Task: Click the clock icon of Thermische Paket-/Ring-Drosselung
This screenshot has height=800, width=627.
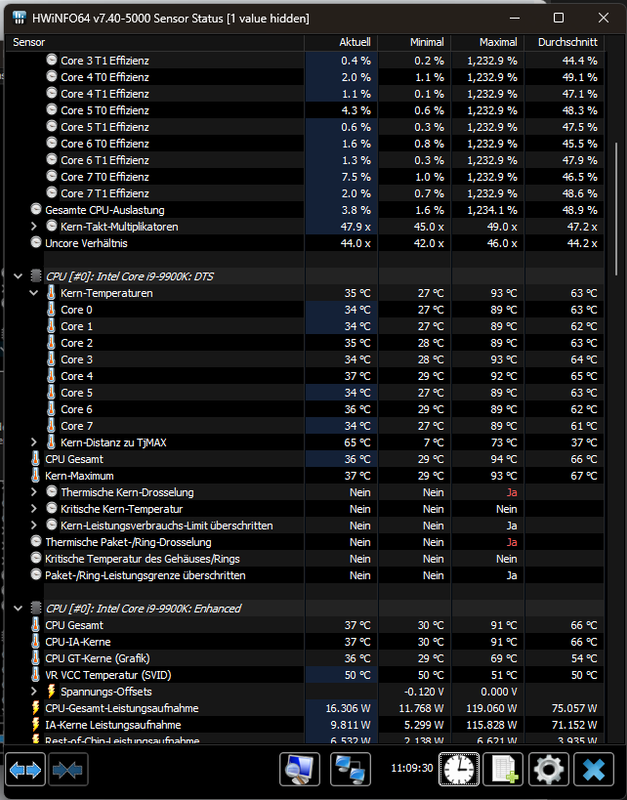Action: coord(36,541)
